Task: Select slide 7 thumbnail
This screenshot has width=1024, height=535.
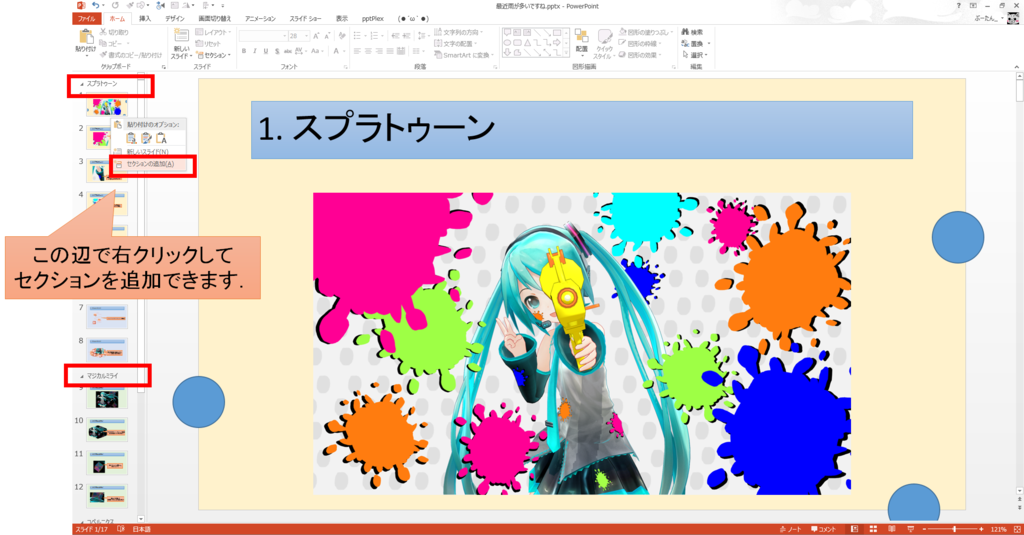Action: tap(107, 317)
